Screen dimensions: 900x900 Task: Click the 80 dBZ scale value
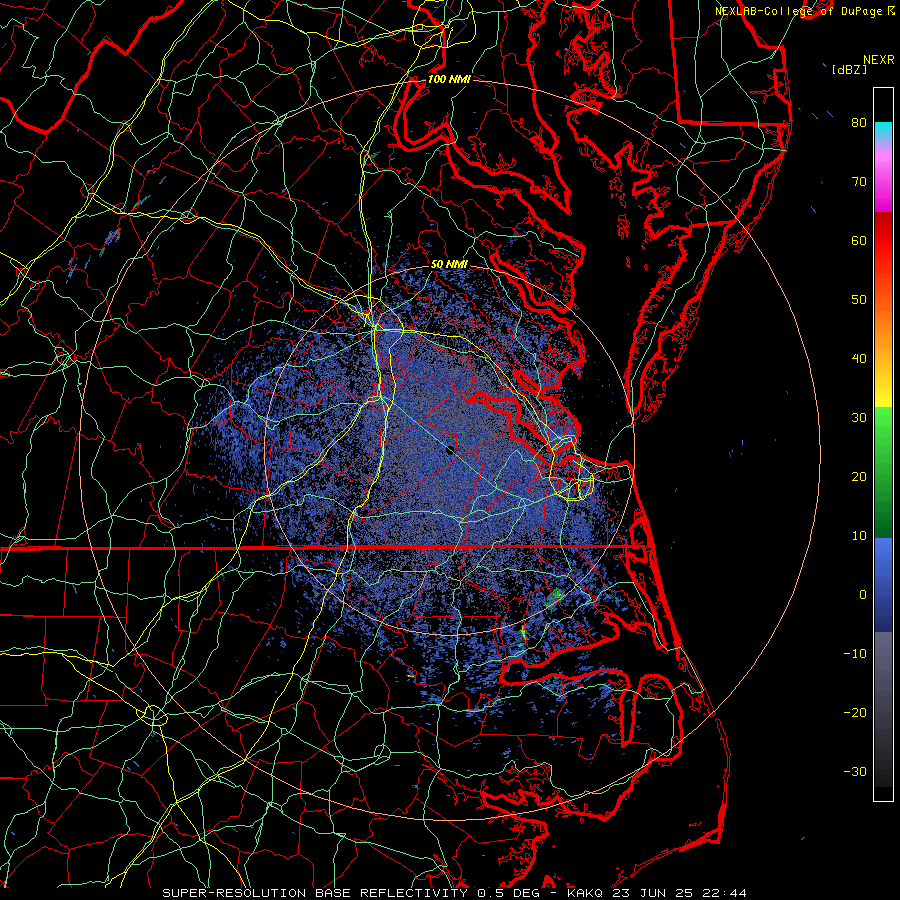point(859,122)
